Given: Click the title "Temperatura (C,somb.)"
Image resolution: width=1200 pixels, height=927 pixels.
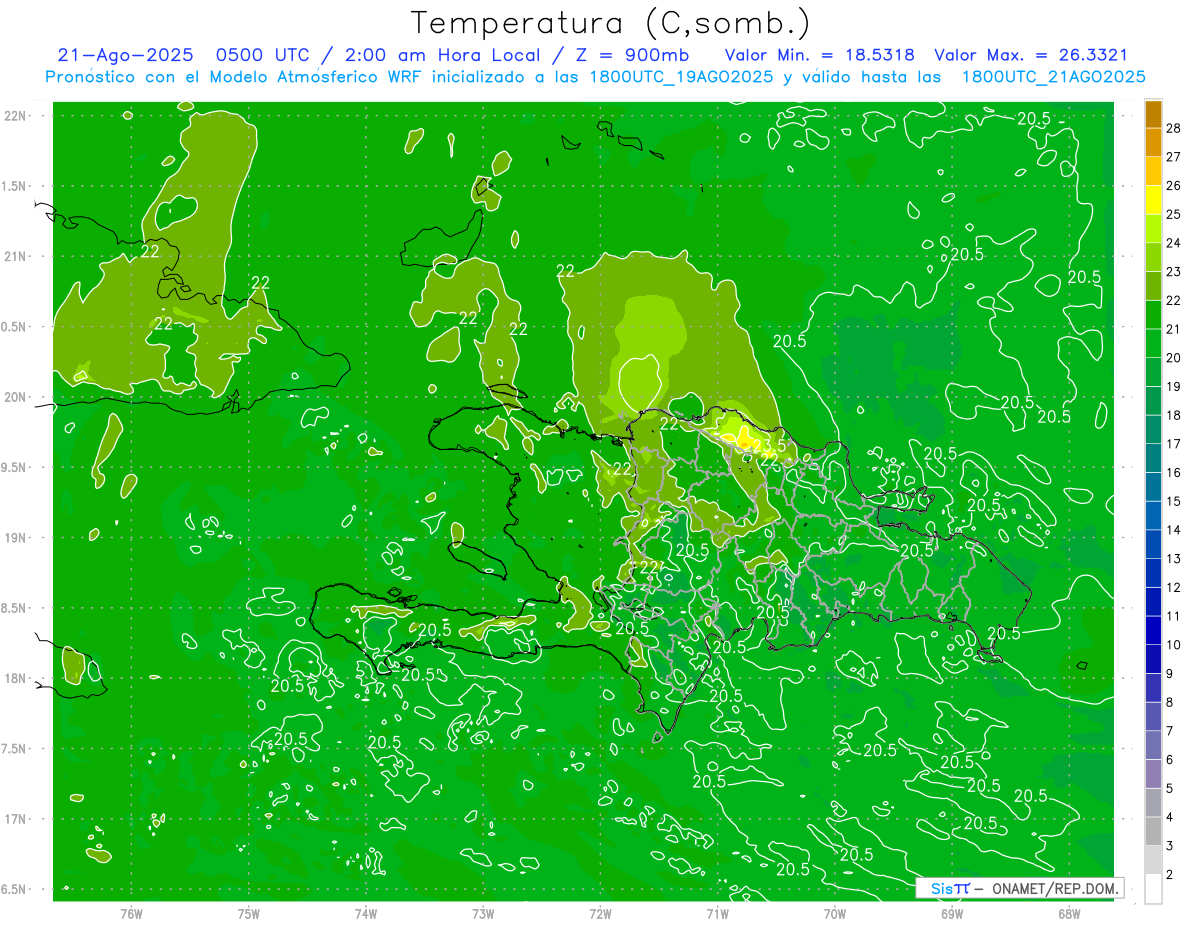Looking at the screenshot, I should [x=611, y=23].
